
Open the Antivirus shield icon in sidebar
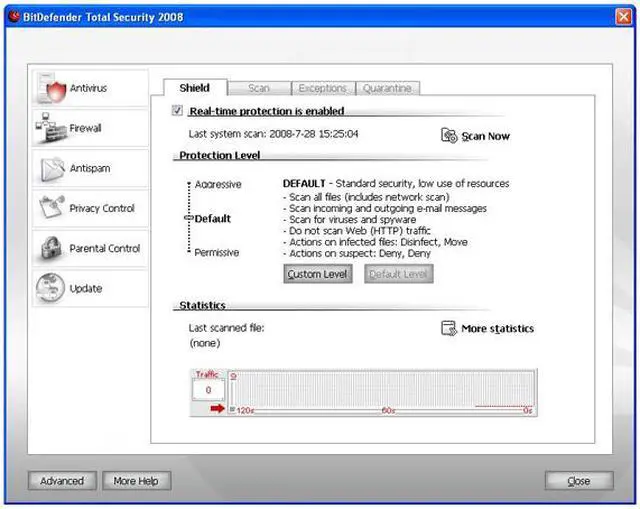point(51,90)
